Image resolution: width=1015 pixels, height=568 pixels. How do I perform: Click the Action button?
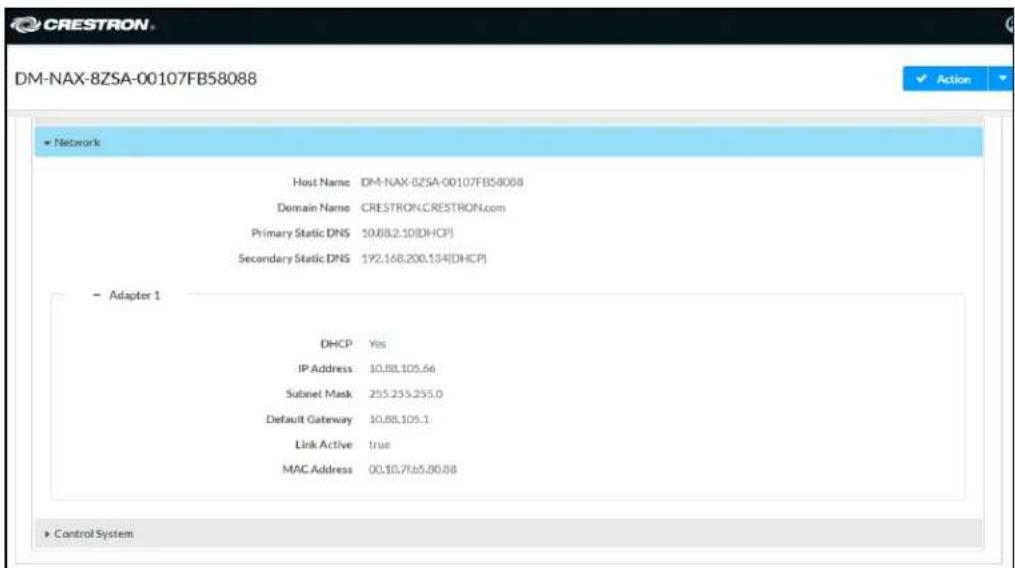(x=945, y=79)
